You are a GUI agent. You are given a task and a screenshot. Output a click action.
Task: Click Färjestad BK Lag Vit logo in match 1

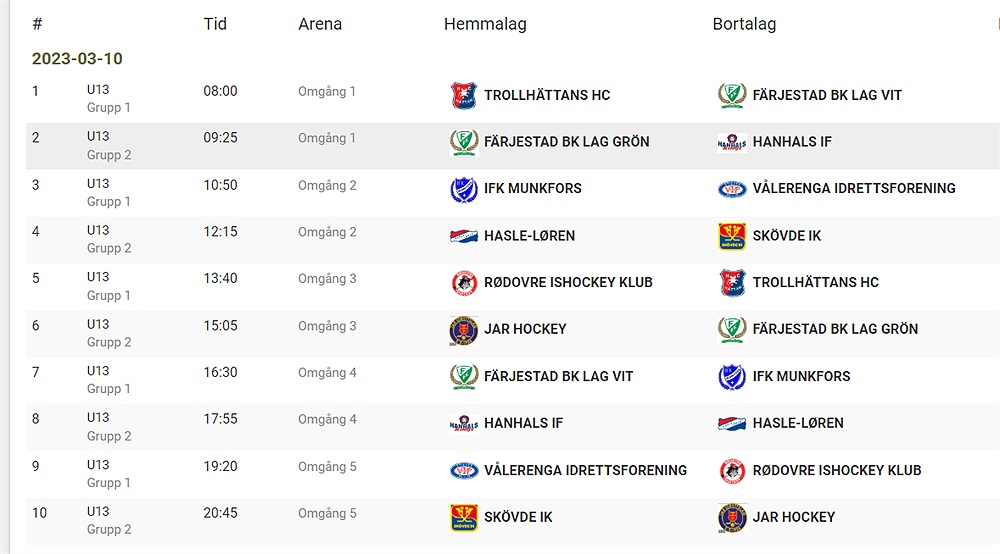[732, 96]
